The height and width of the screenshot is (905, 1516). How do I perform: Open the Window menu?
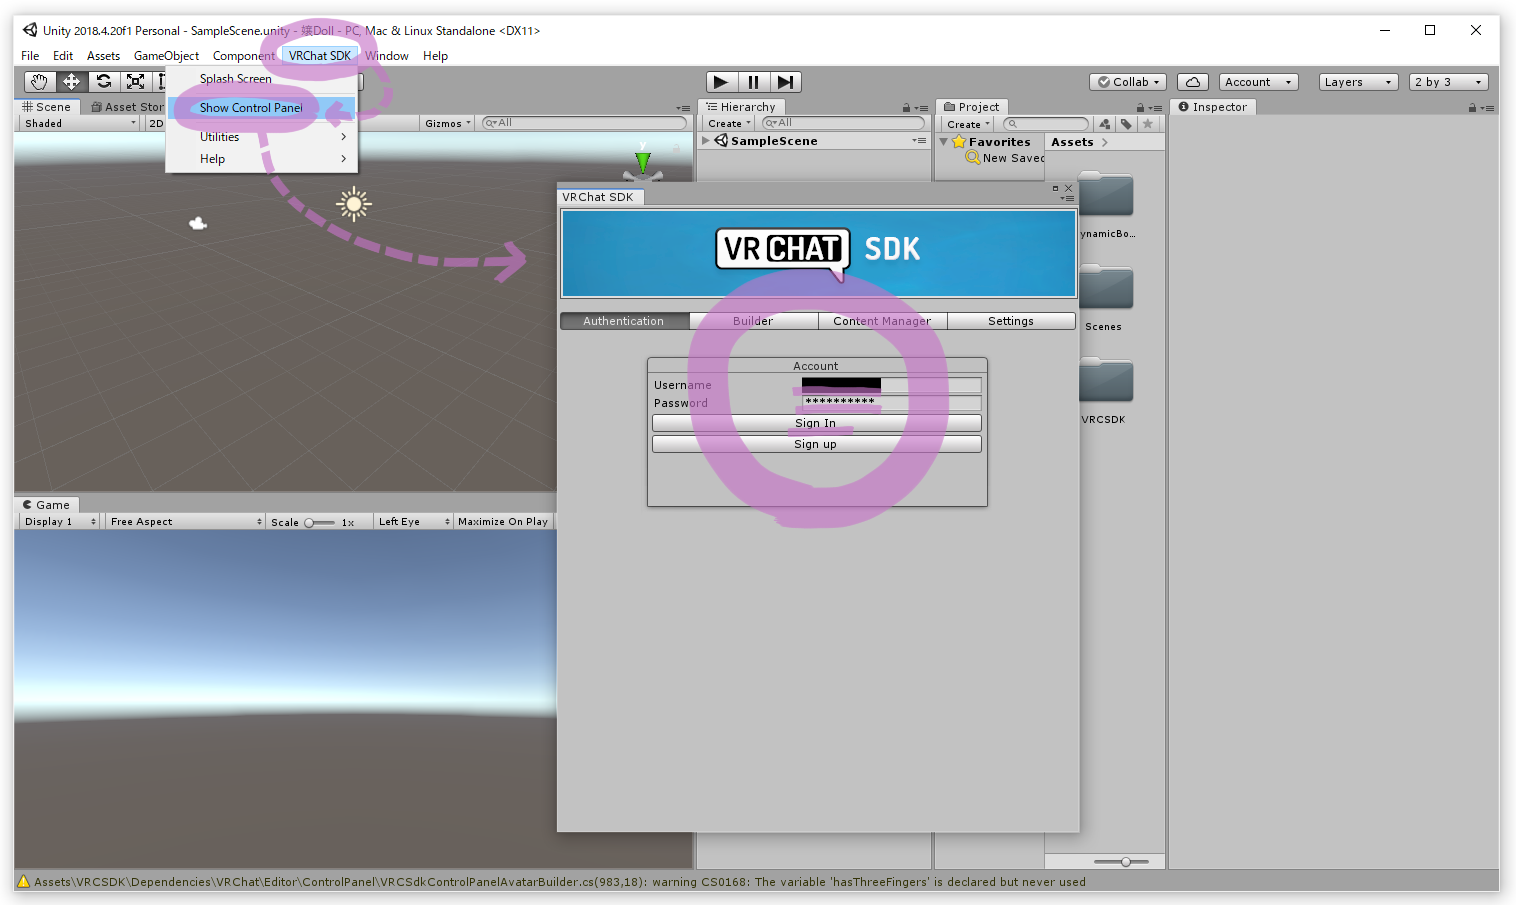386,56
